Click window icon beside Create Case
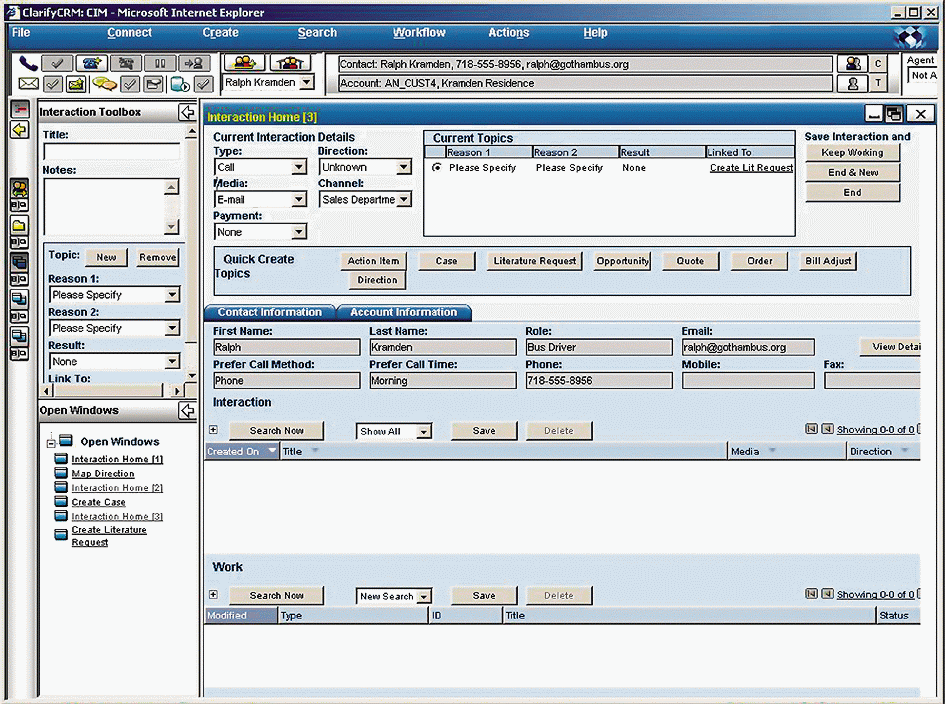Screen dimensions: 945x704 [61, 501]
